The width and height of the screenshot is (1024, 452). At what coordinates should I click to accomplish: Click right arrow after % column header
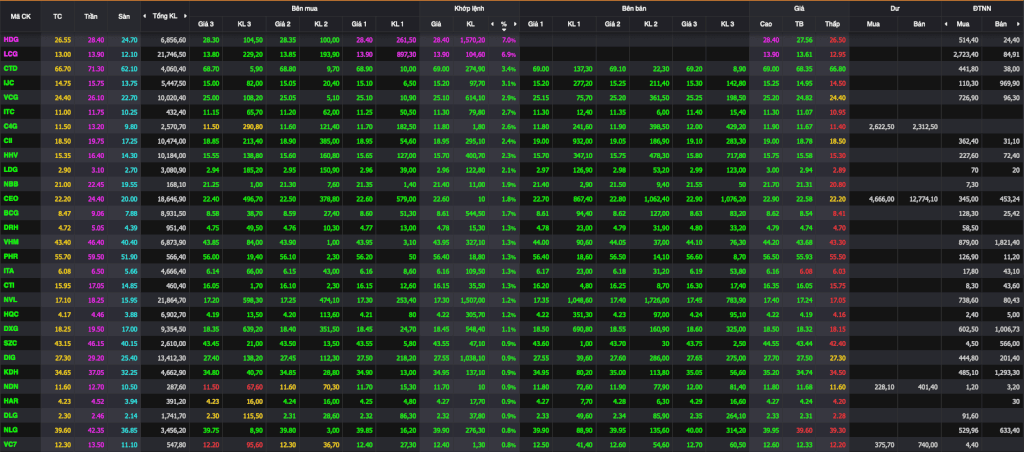coord(515,24)
